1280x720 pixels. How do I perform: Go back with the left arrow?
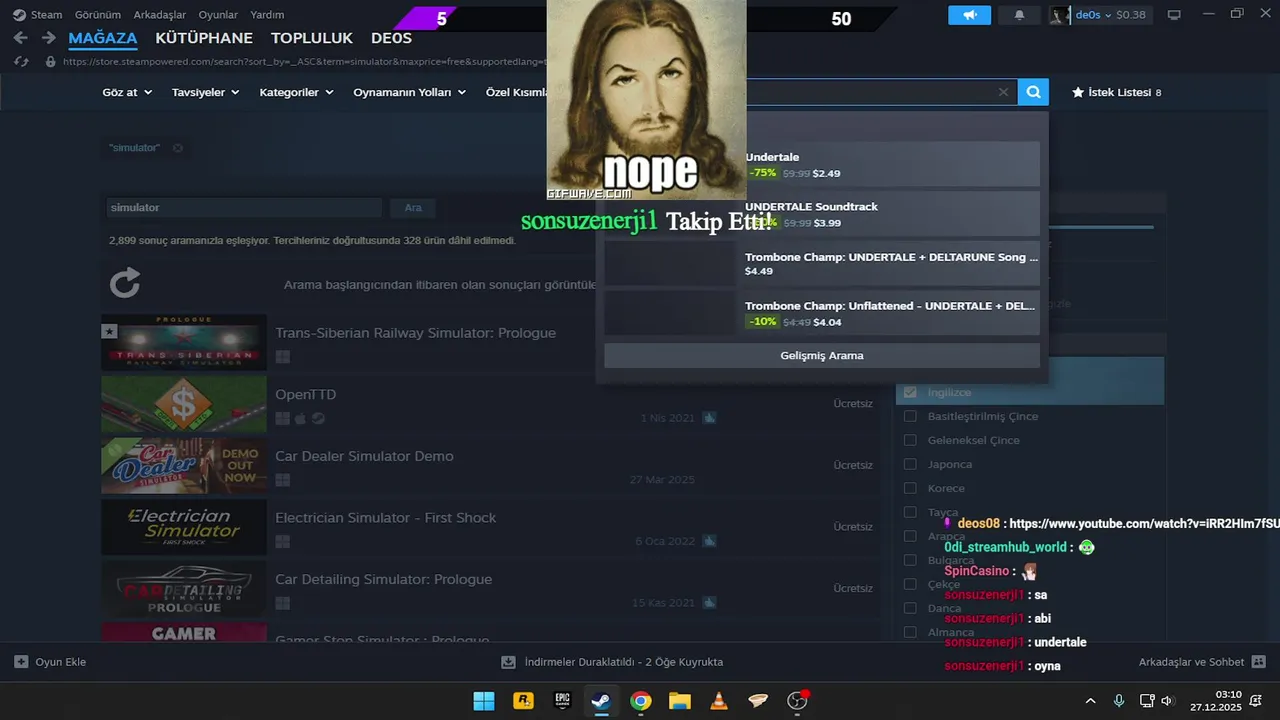tap(21, 38)
